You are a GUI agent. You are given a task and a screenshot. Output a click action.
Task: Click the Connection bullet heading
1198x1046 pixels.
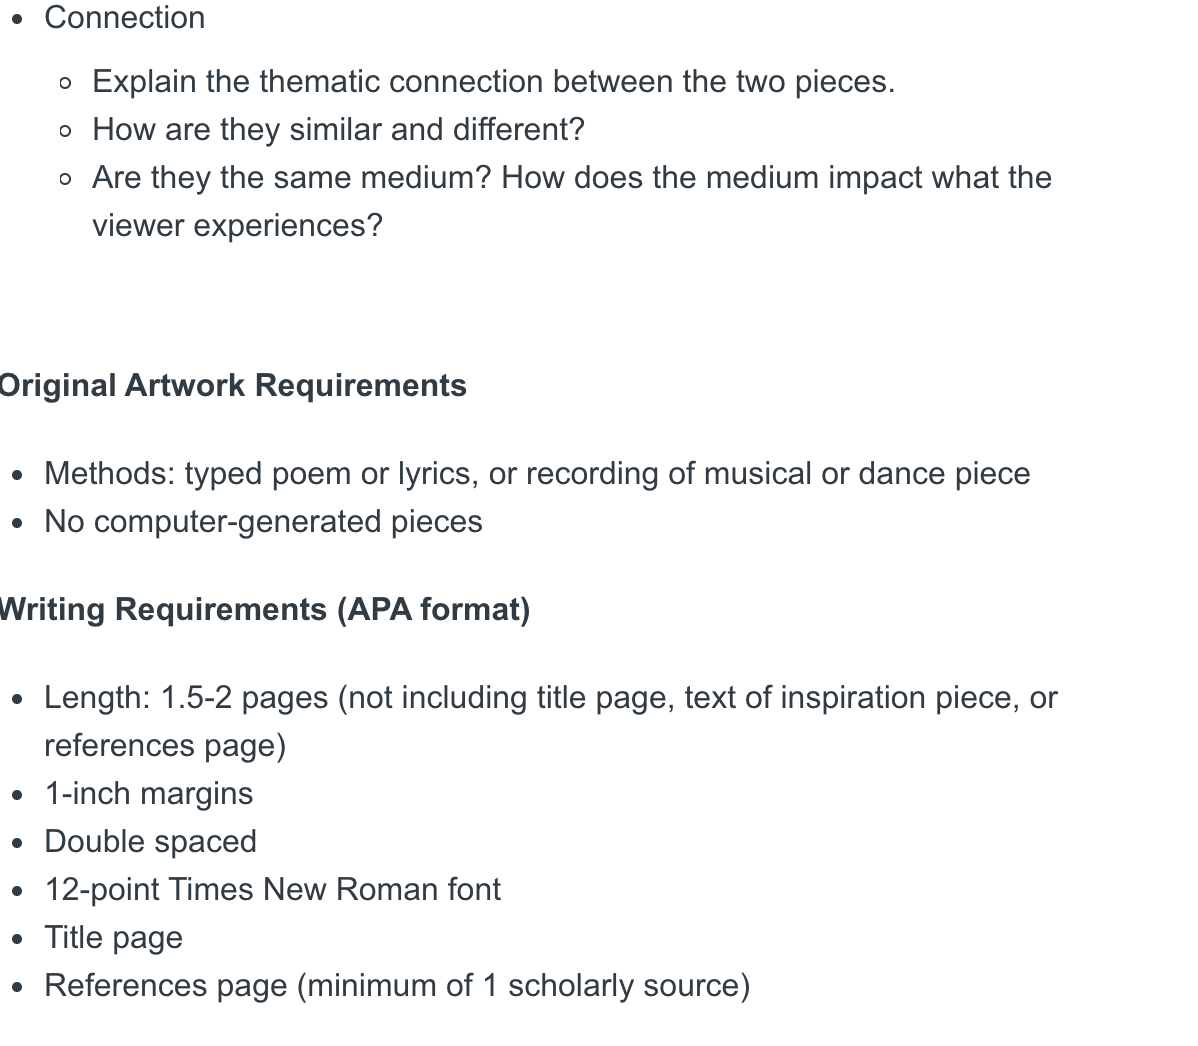pyautogui.click(x=125, y=18)
